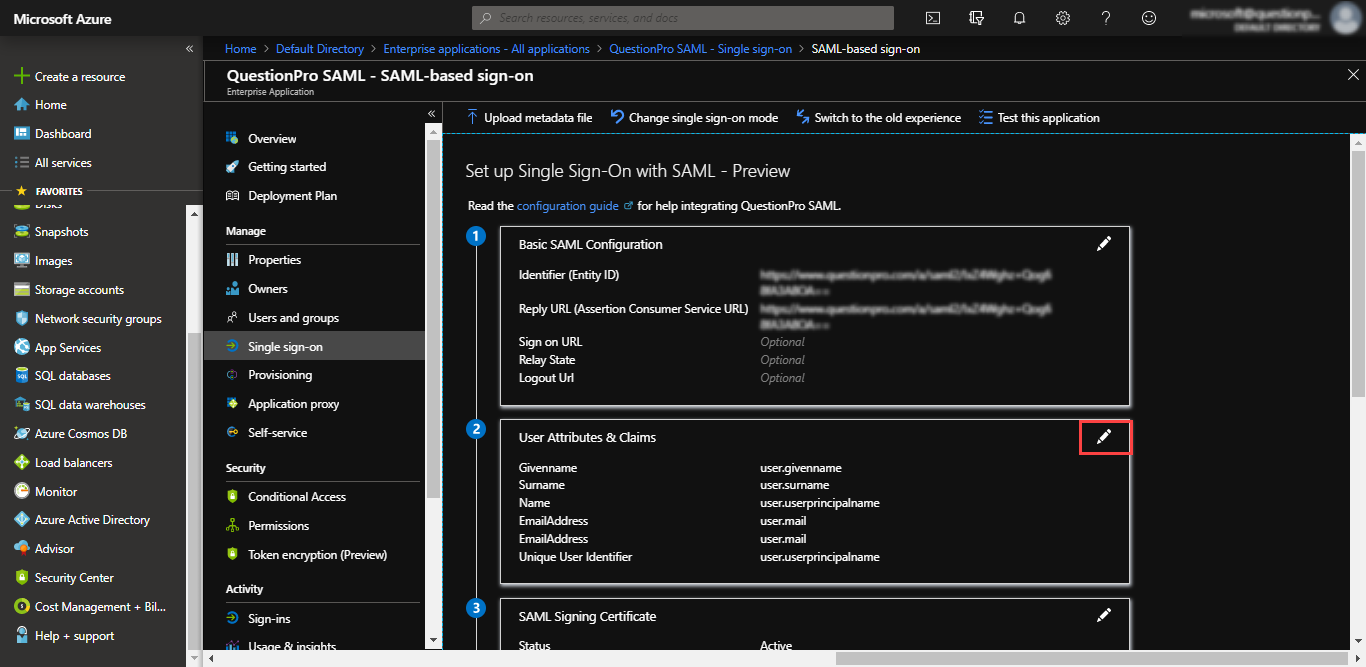Go to Default Directory breadcrumb
Image resolution: width=1366 pixels, height=667 pixels.
(x=319, y=49)
